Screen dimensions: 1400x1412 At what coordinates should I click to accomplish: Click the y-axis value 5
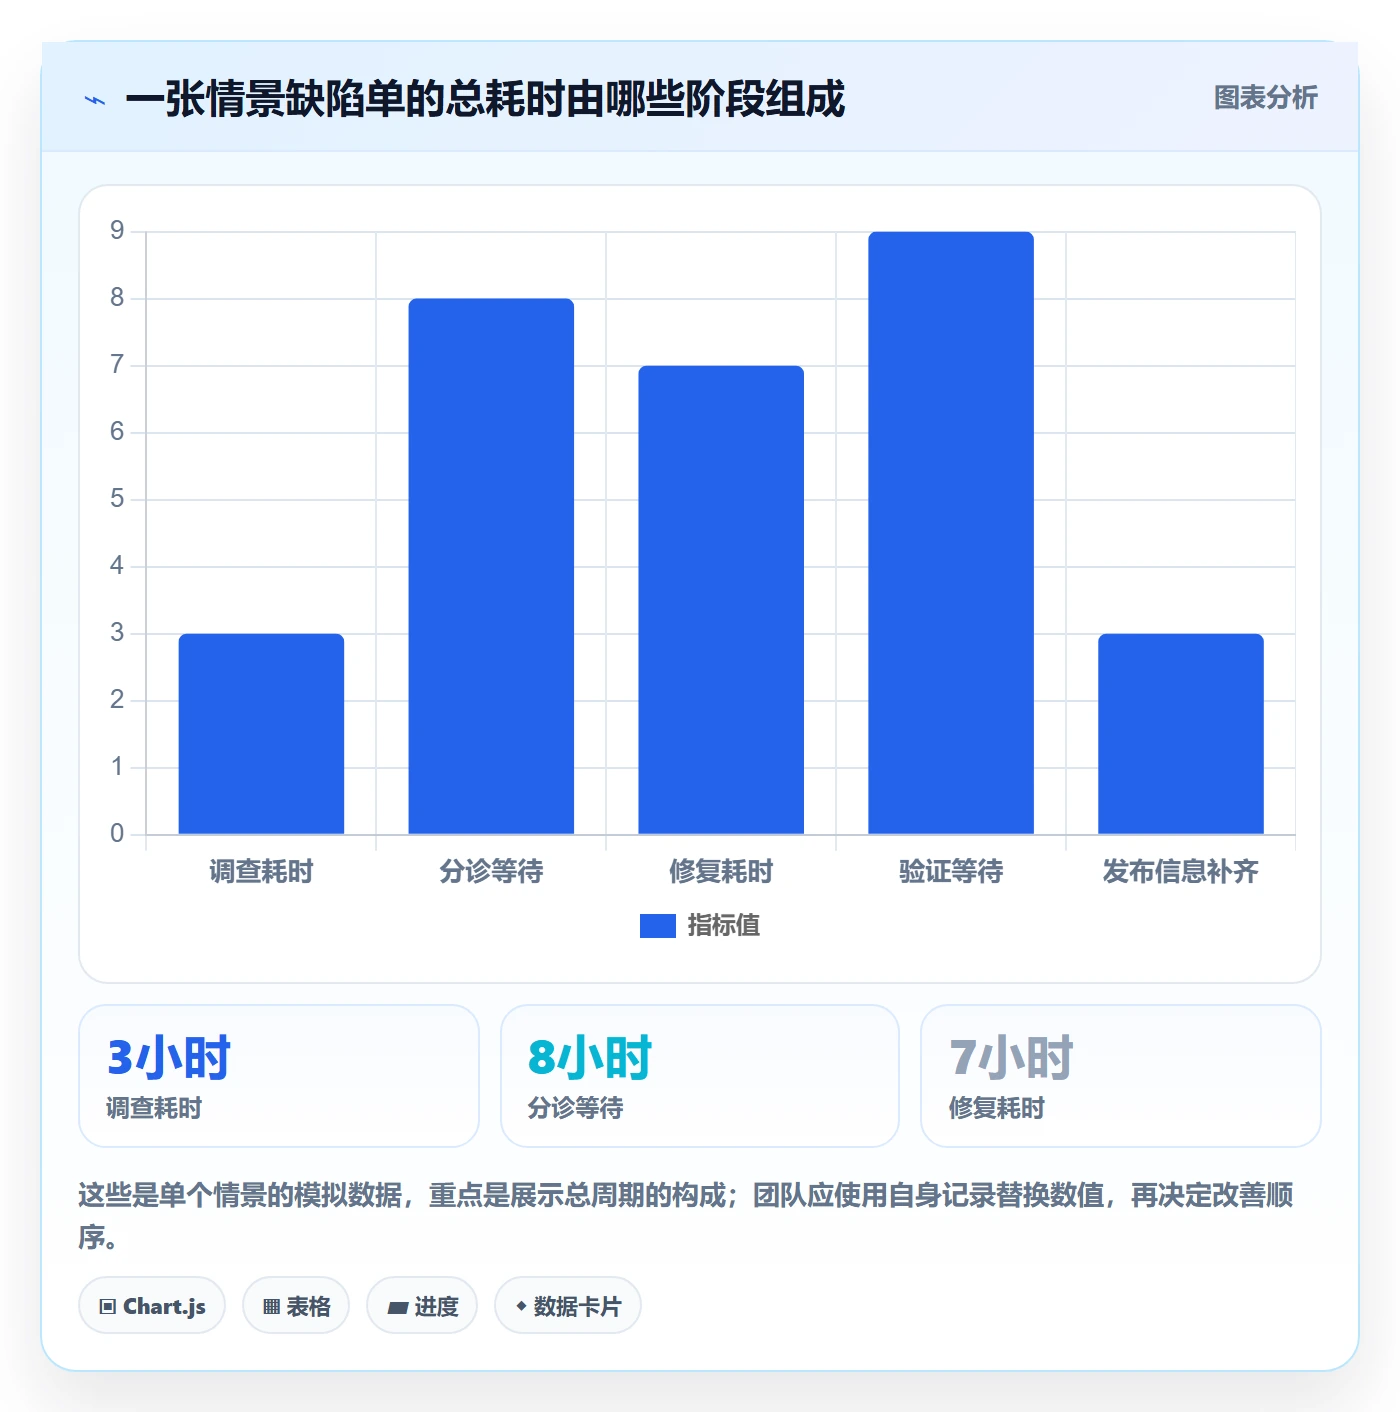(117, 499)
